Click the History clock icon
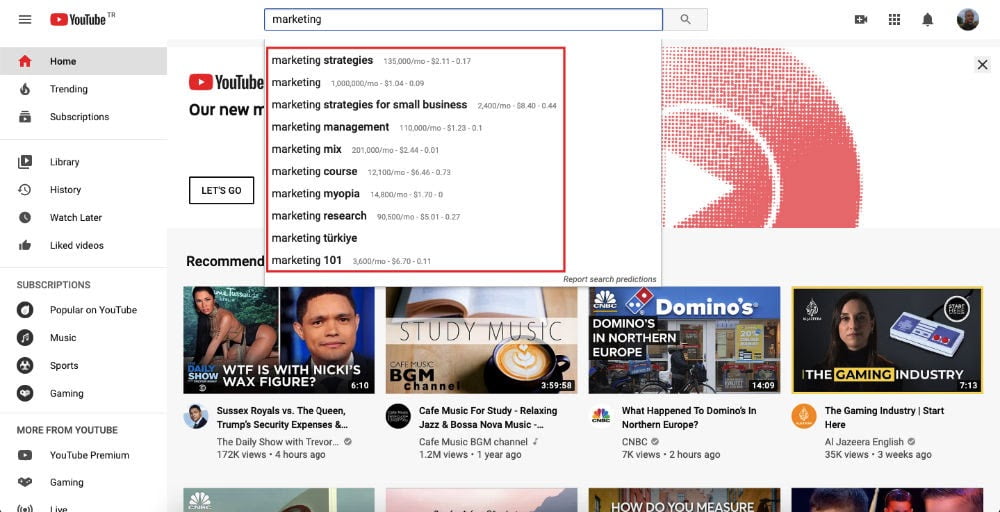 click(25, 189)
